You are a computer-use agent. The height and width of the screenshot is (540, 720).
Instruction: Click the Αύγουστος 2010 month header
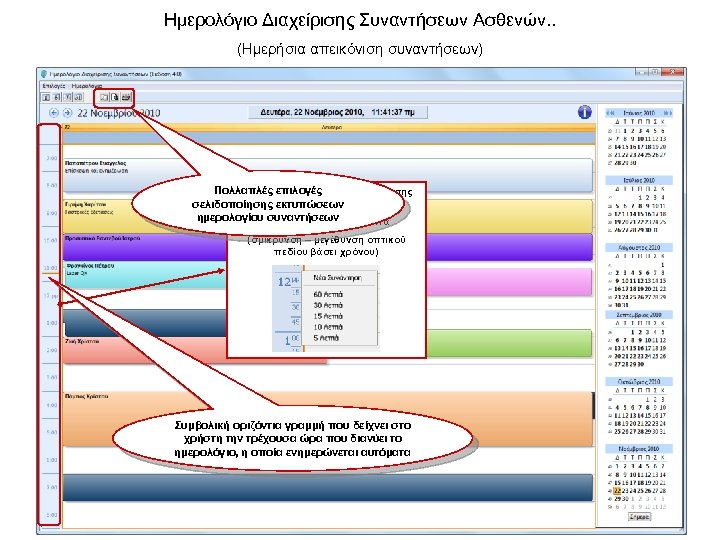(x=639, y=248)
